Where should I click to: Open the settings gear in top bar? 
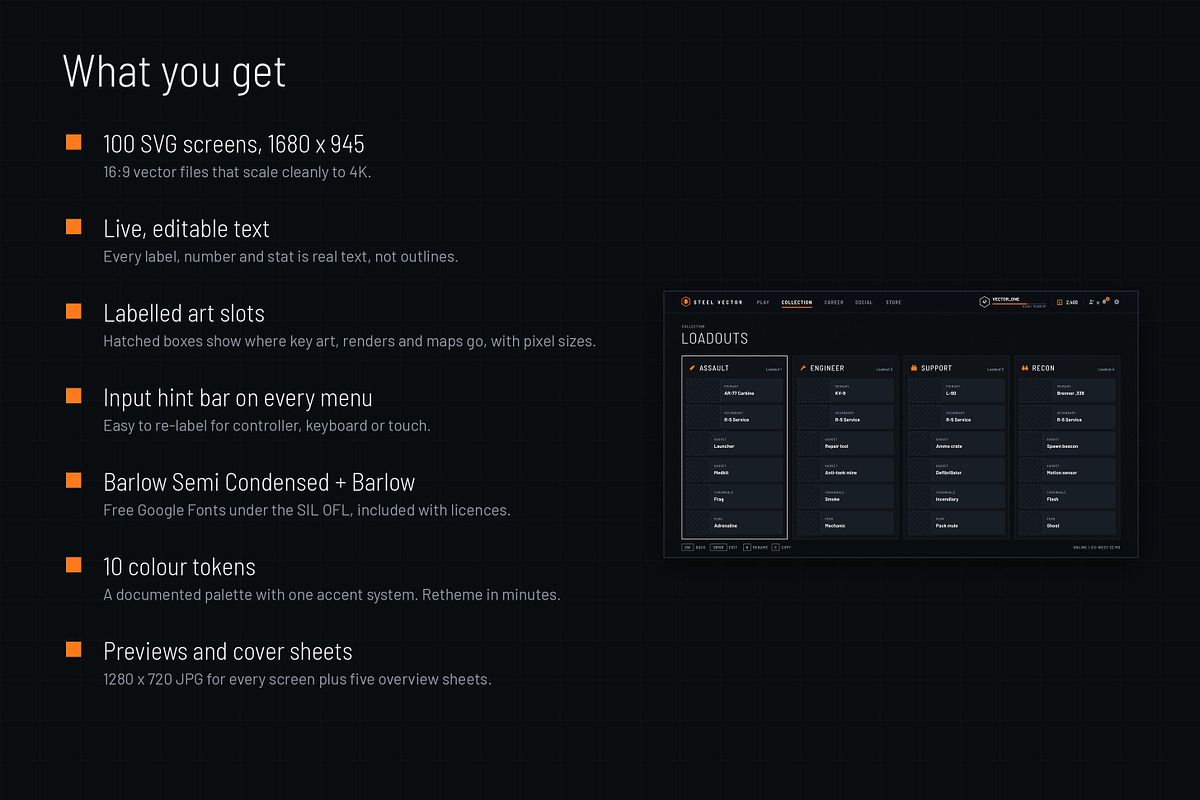tap(1117, 302)
